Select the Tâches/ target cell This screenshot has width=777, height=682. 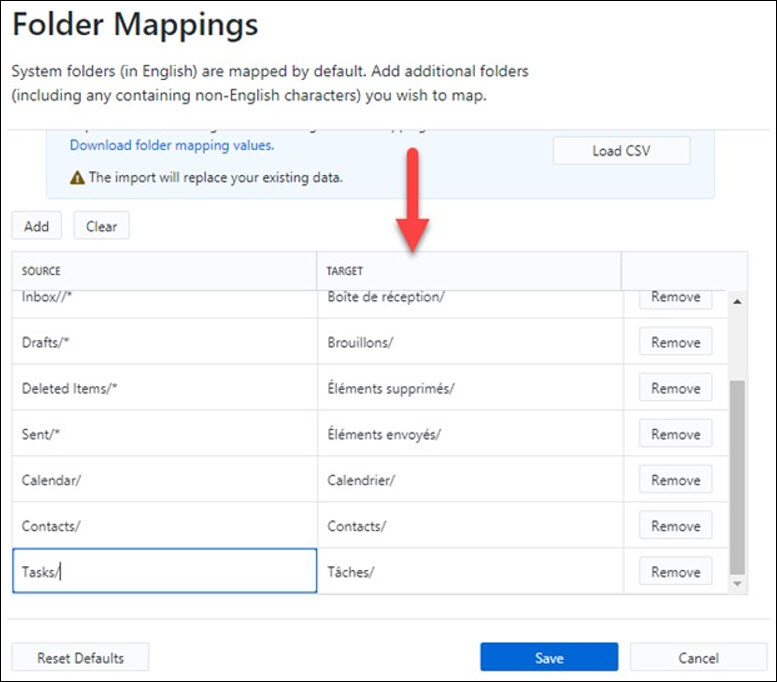(x=468, y=572)
